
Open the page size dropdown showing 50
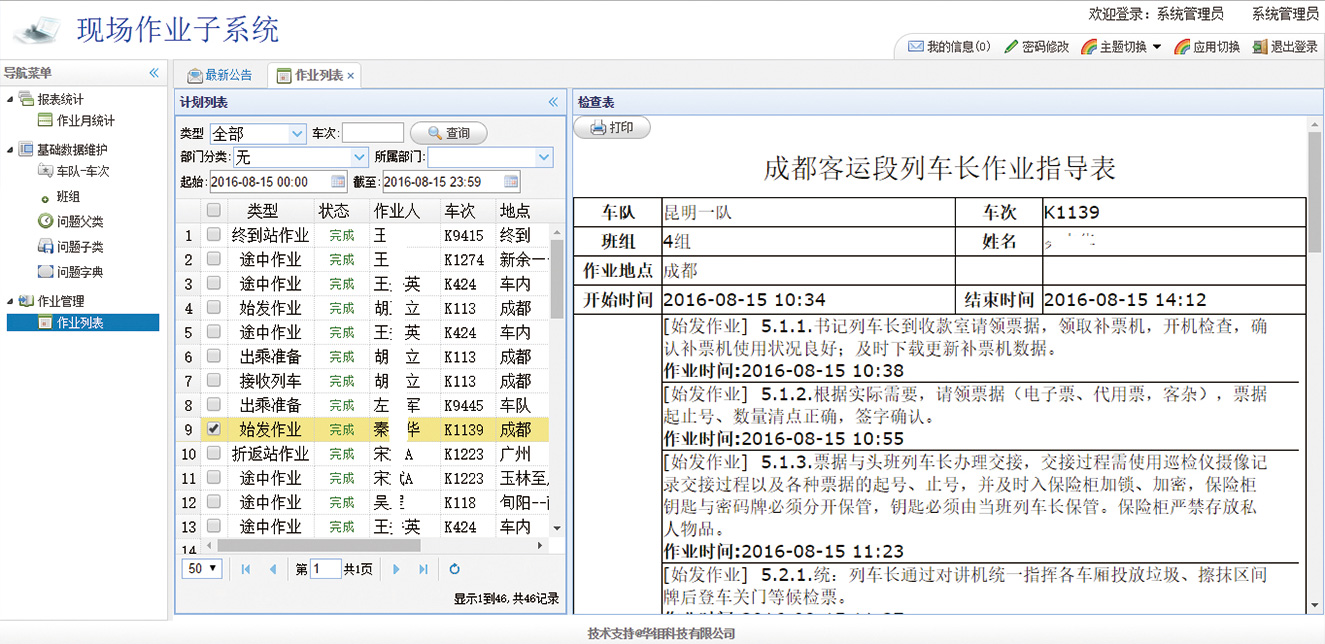pyautogui.click(x=202, y=569)
